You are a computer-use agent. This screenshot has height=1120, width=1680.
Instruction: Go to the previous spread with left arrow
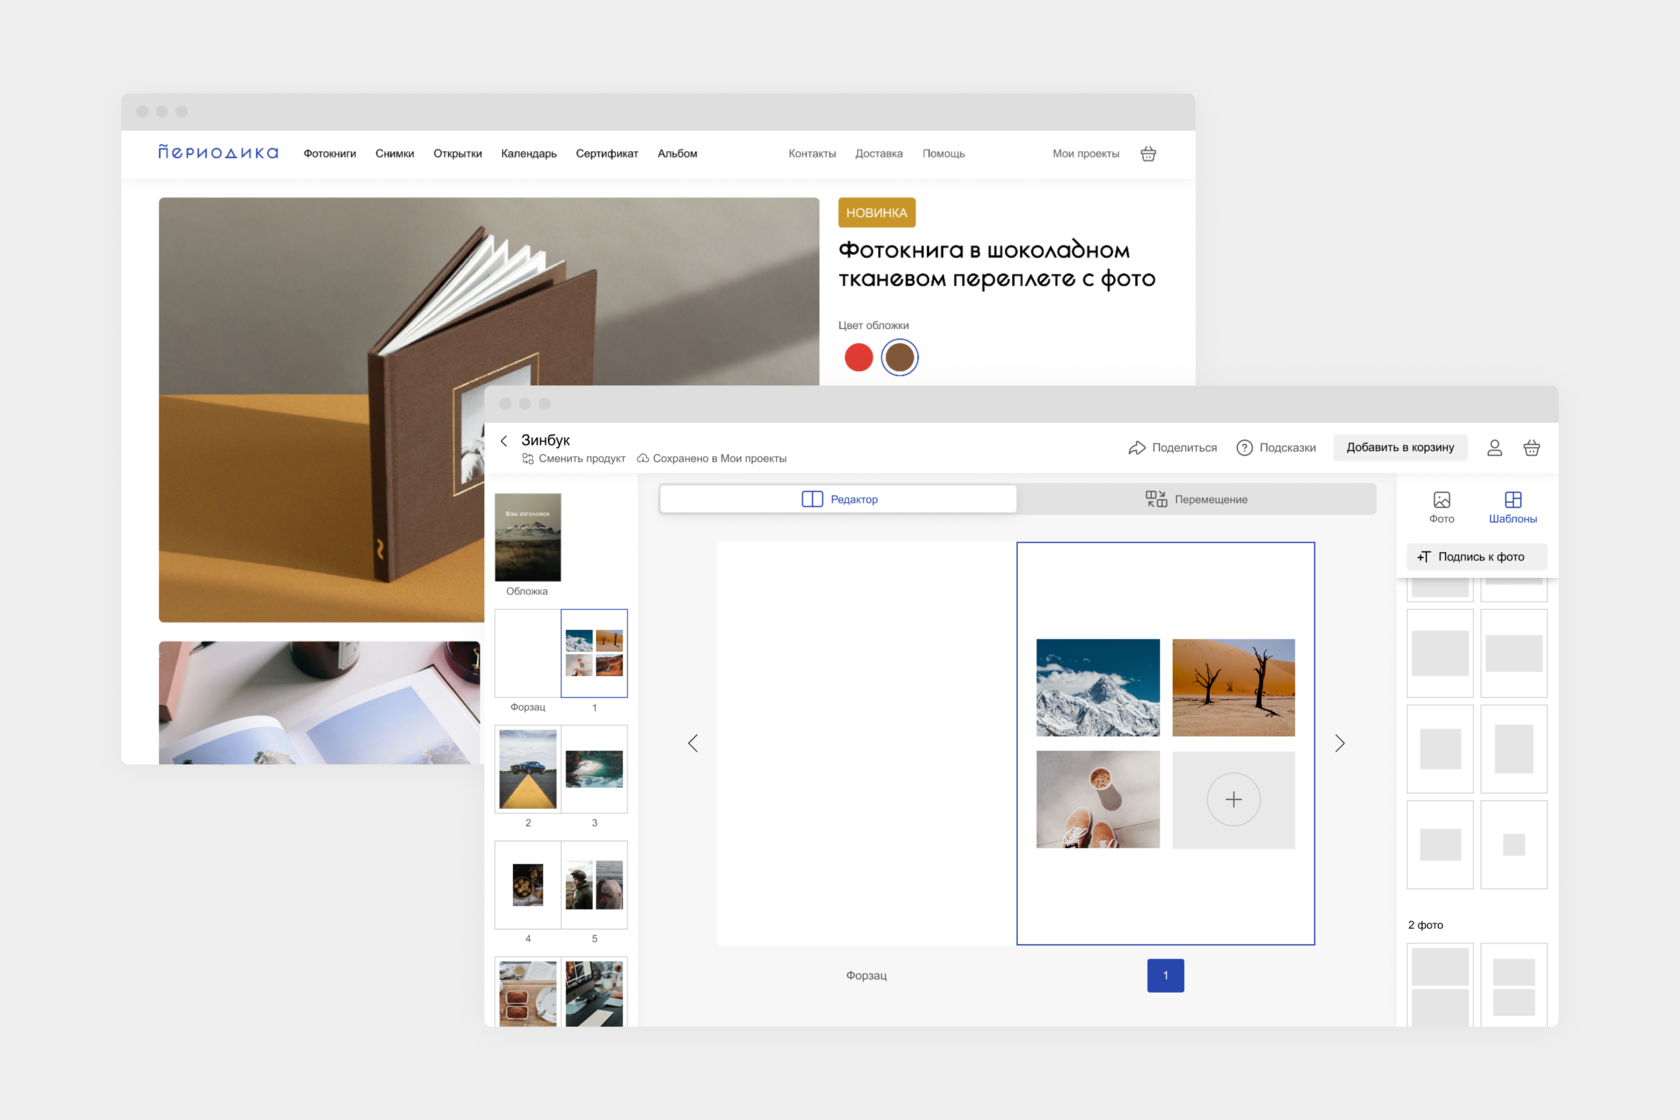pos(693,743)
